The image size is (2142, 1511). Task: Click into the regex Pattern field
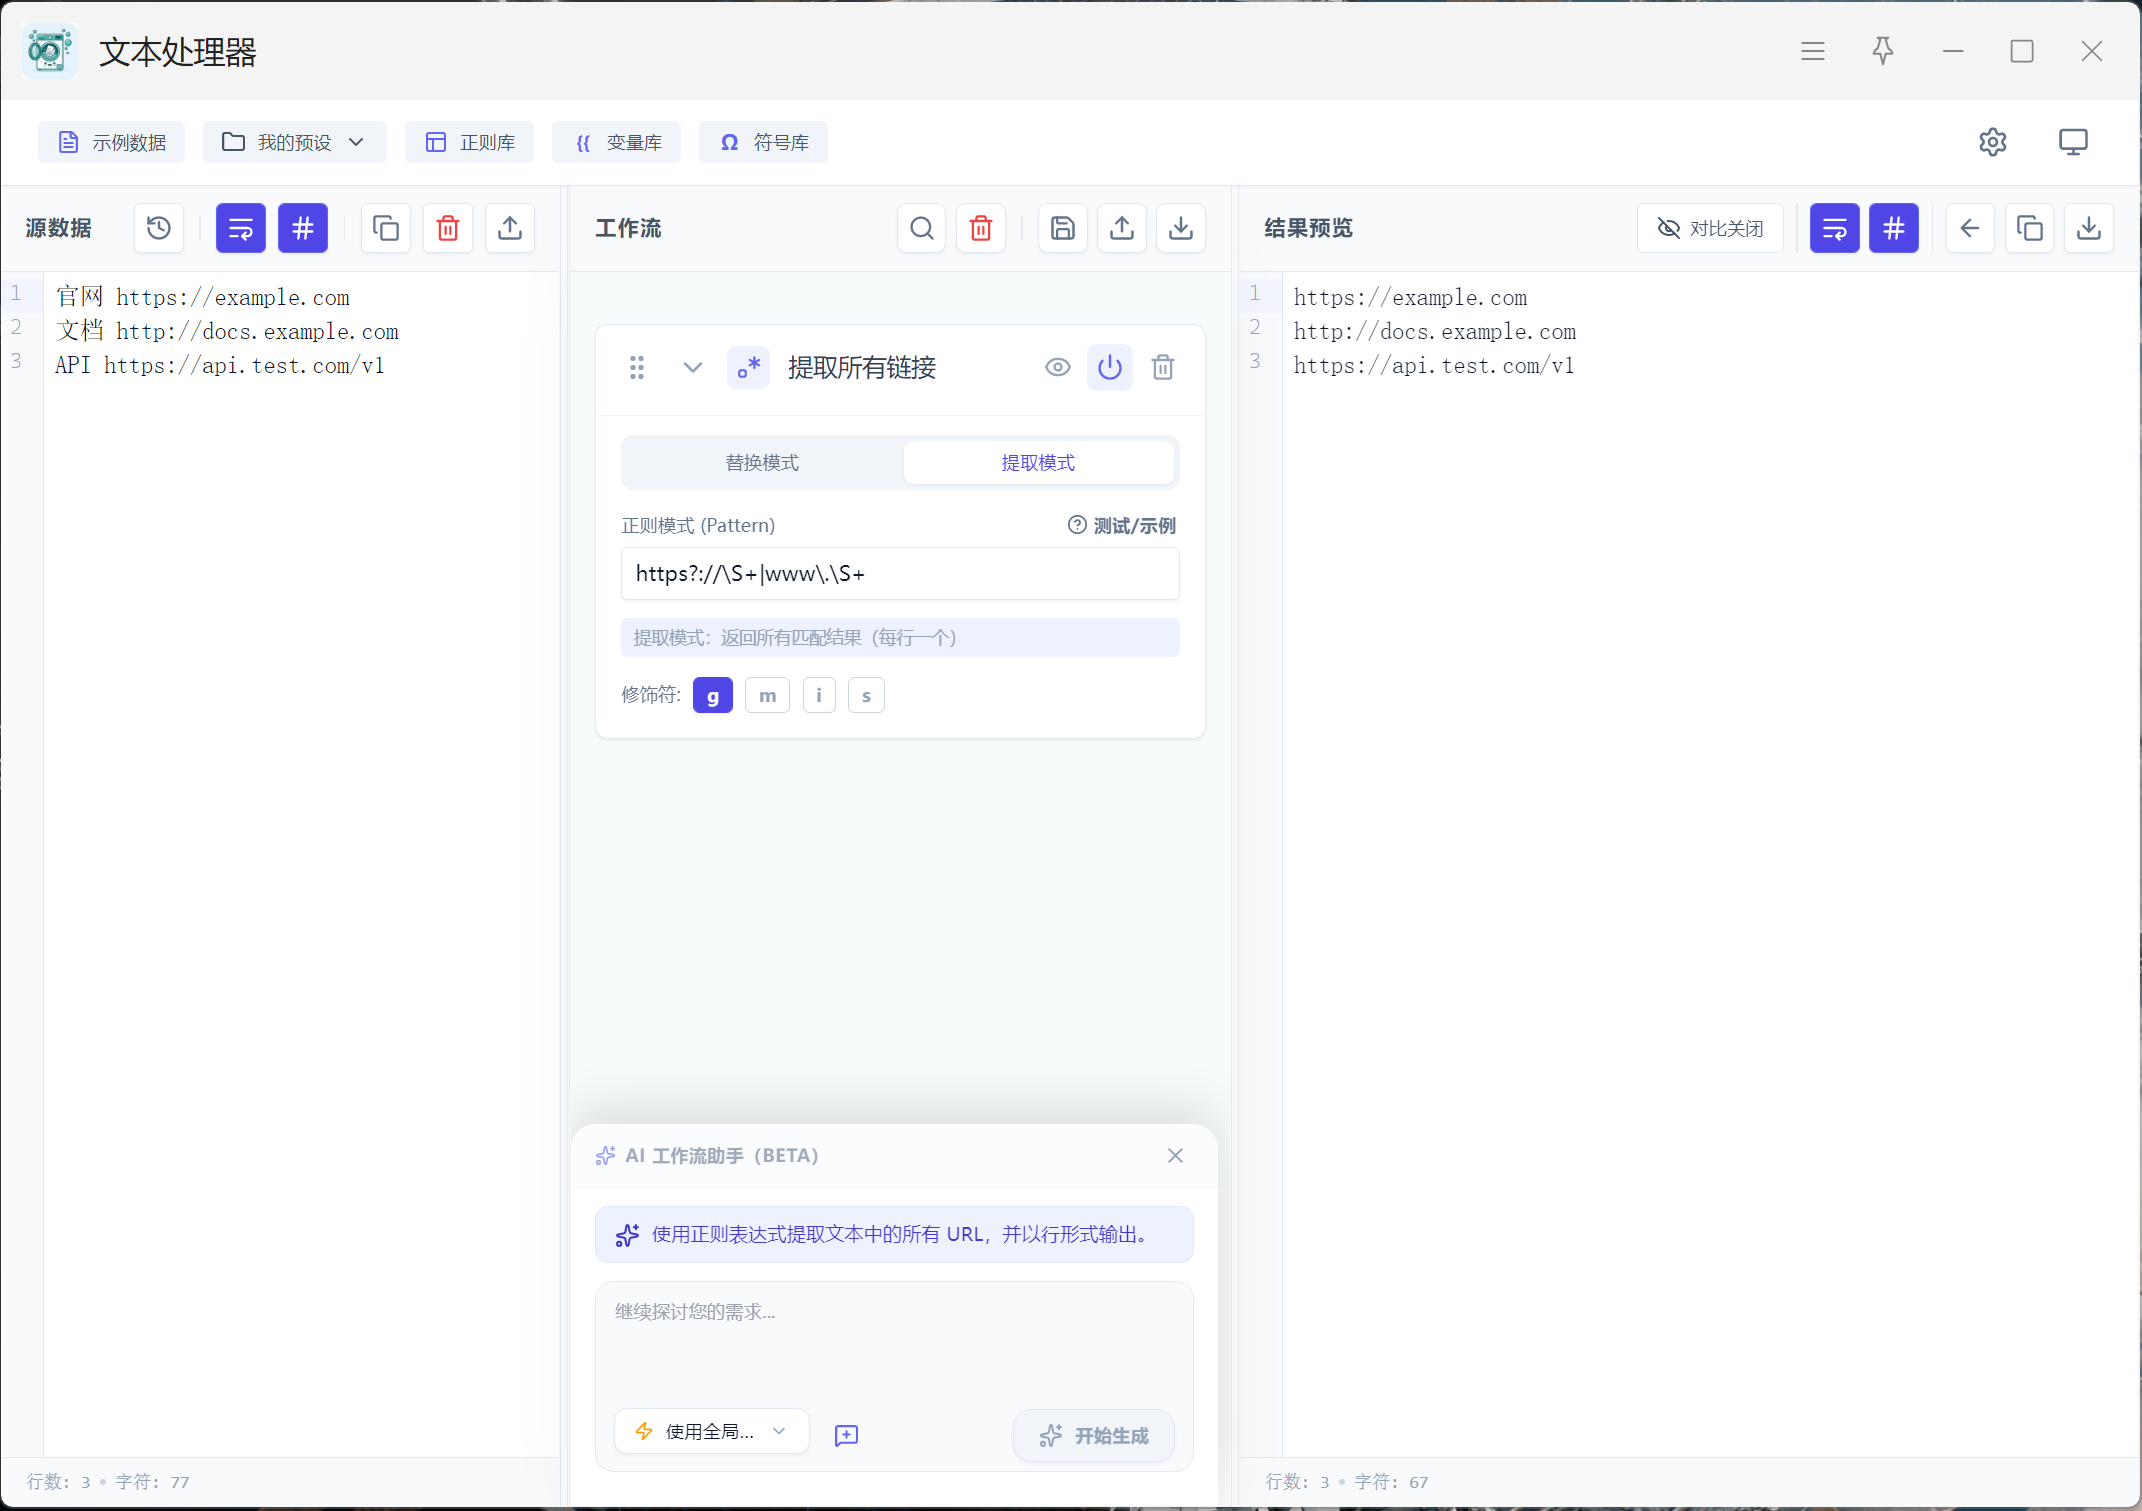click(x=899, y=573)
